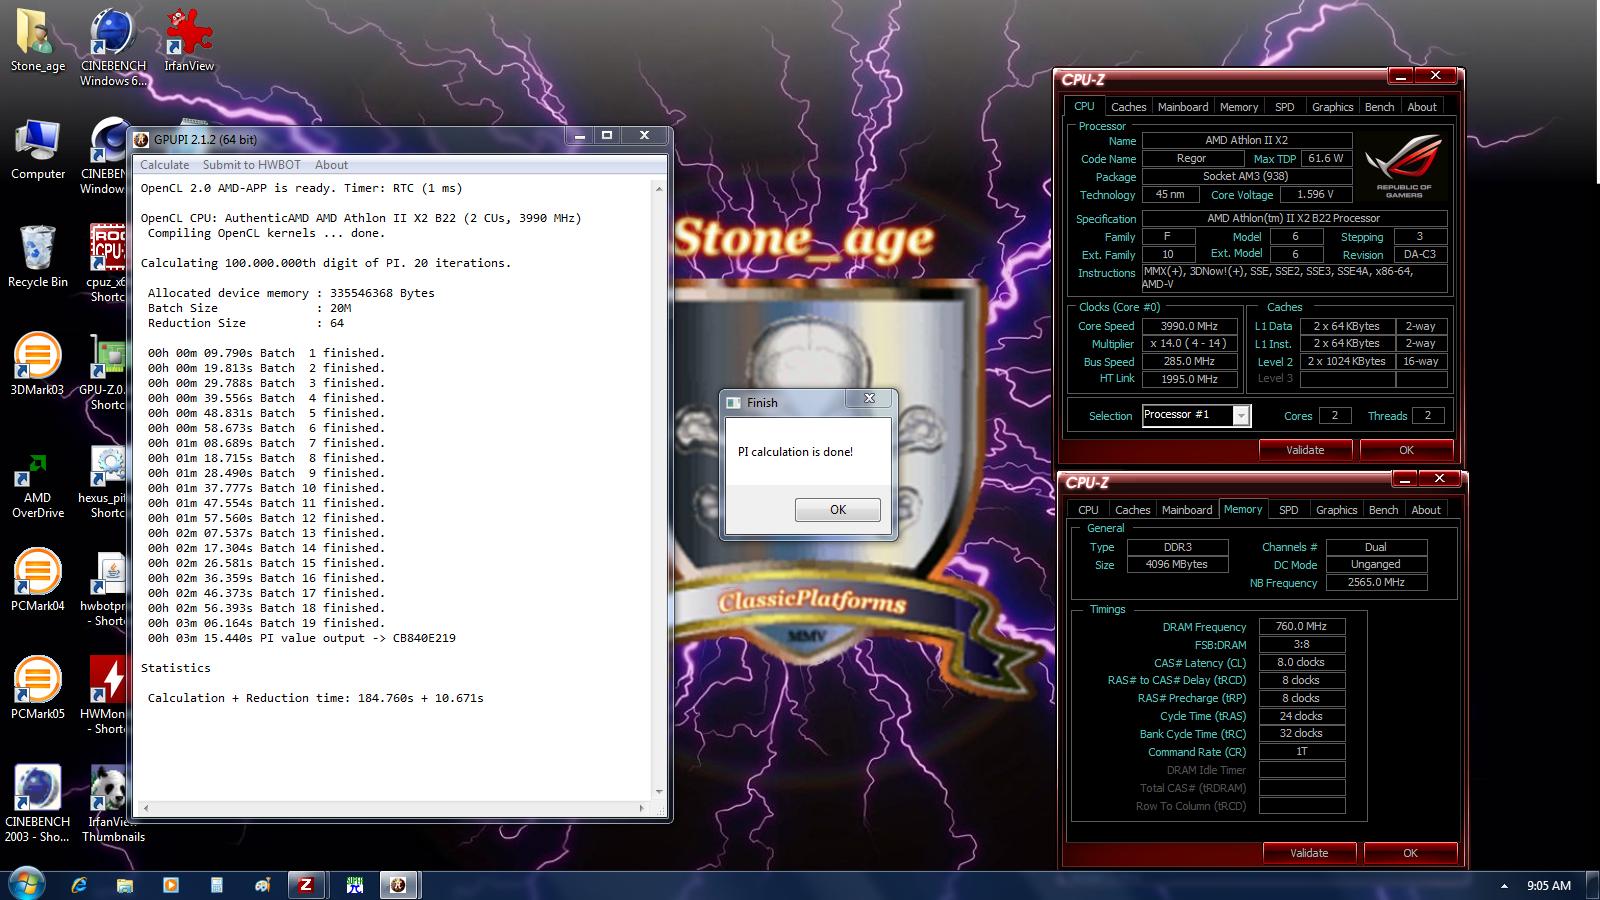Viewport: 1600px width, 900px height.
Task: Open Submit to HWBOT menu in GPUPI
Action: [x=252, y=165]
